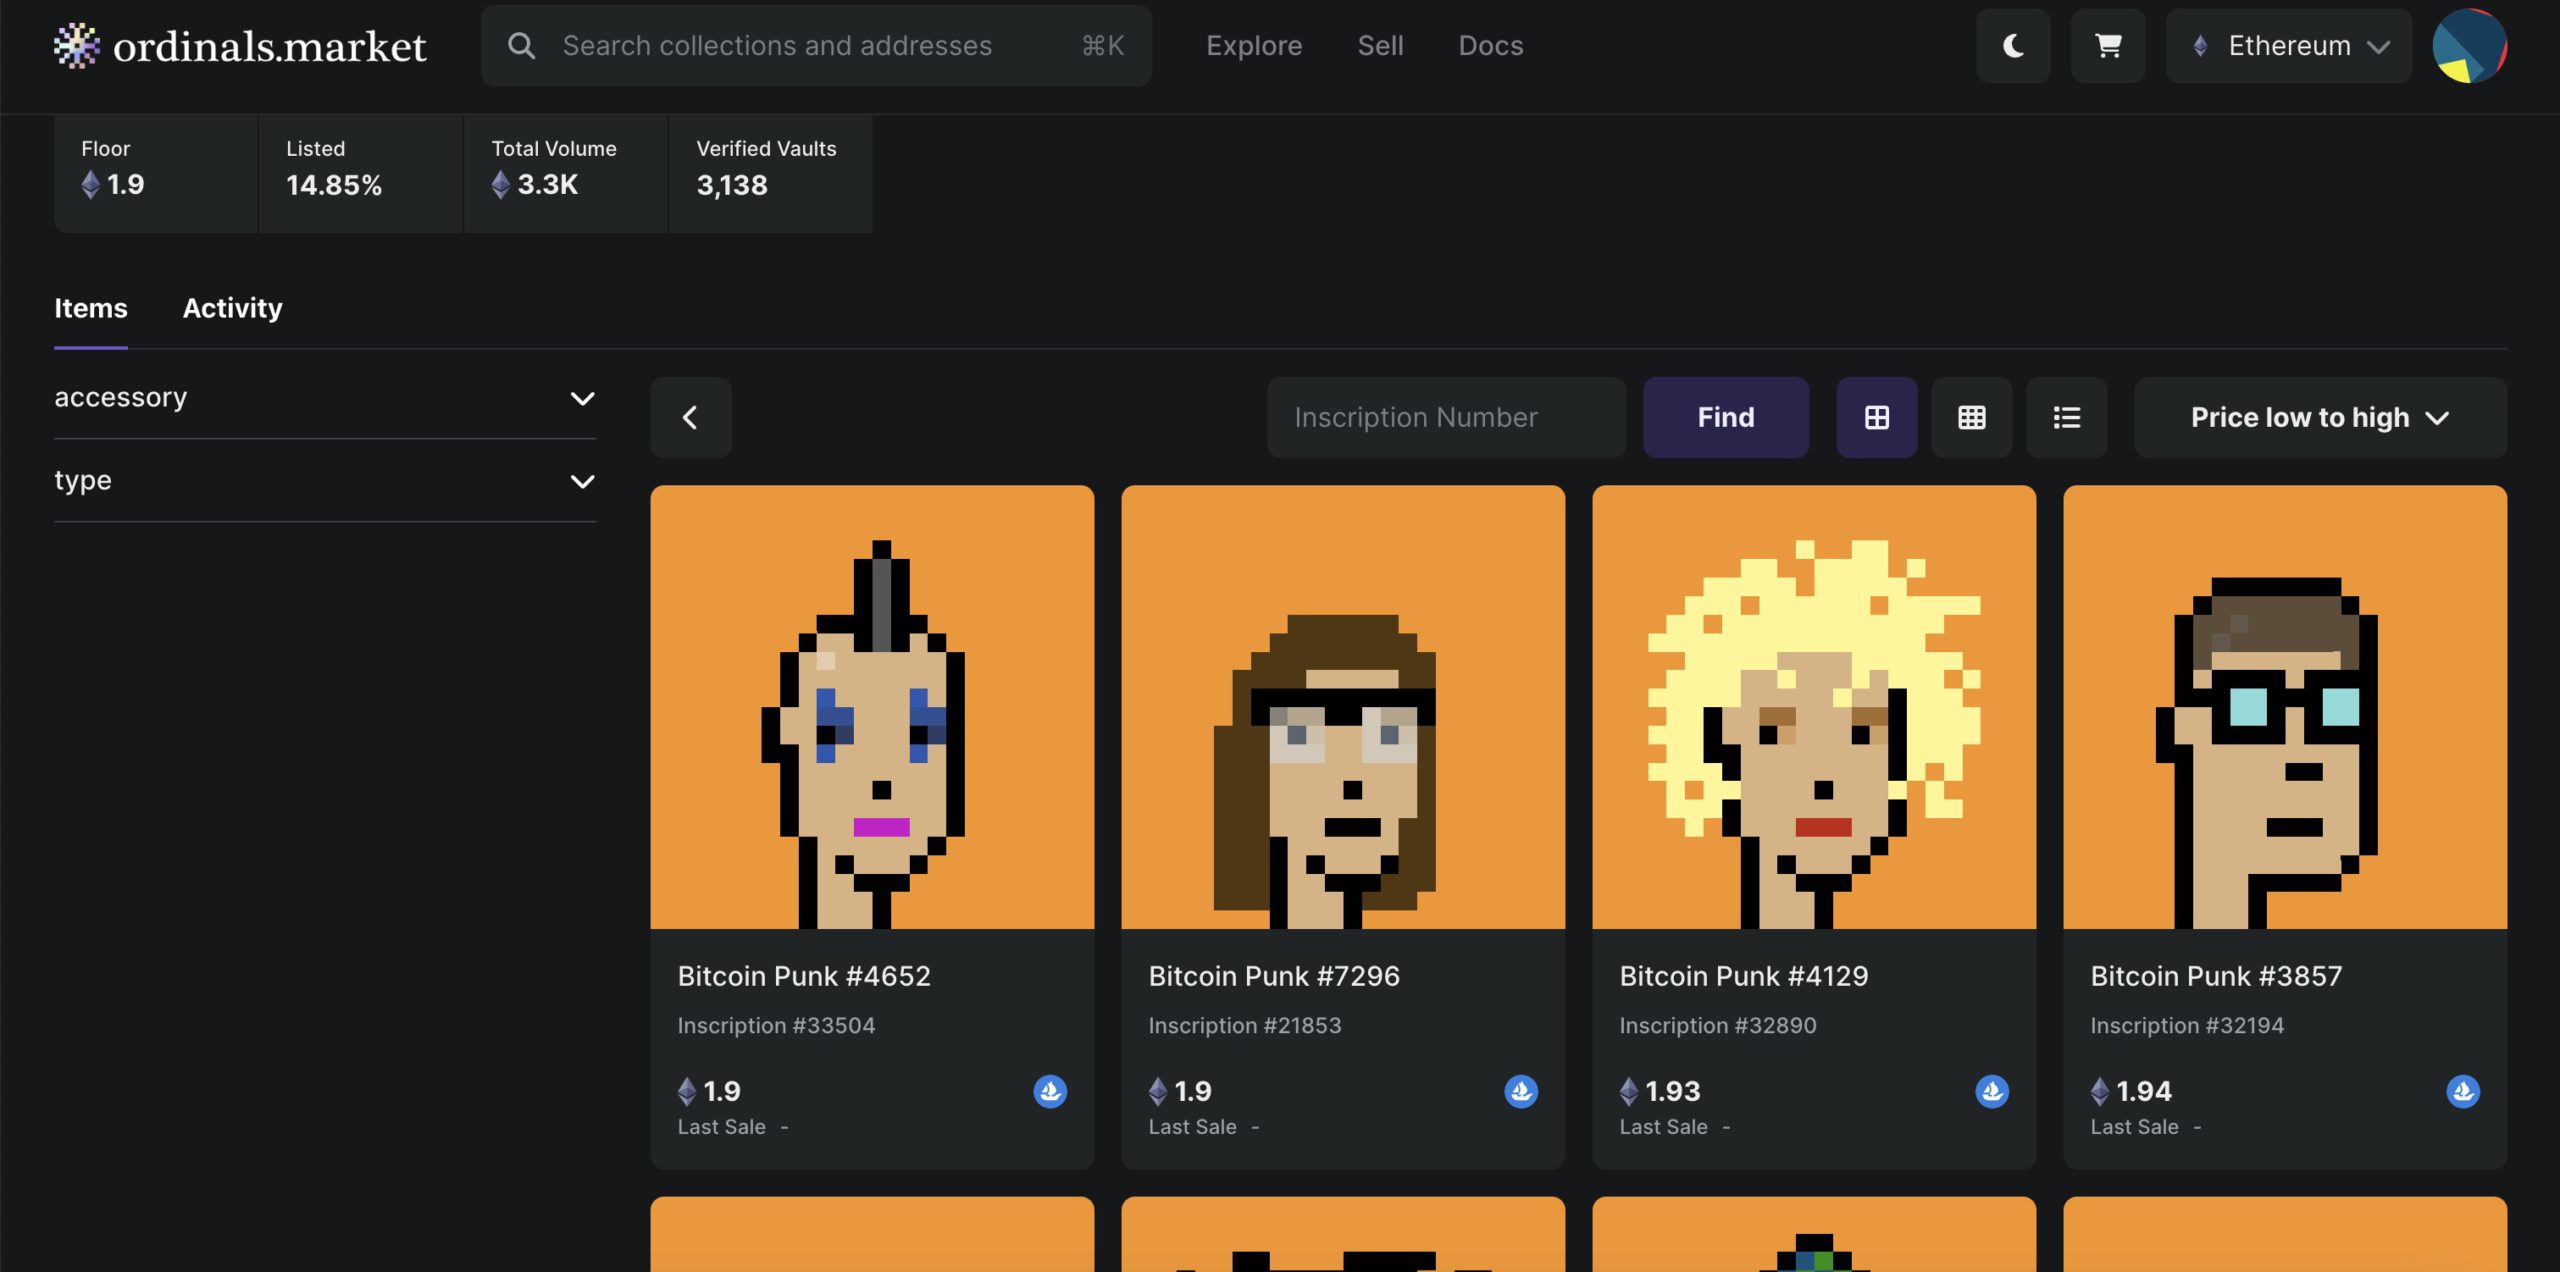Viewport: 2560px width, 1272px height.
Task: Click OpenSea icon on Punk #4129
Action: pos(1992,1091)
